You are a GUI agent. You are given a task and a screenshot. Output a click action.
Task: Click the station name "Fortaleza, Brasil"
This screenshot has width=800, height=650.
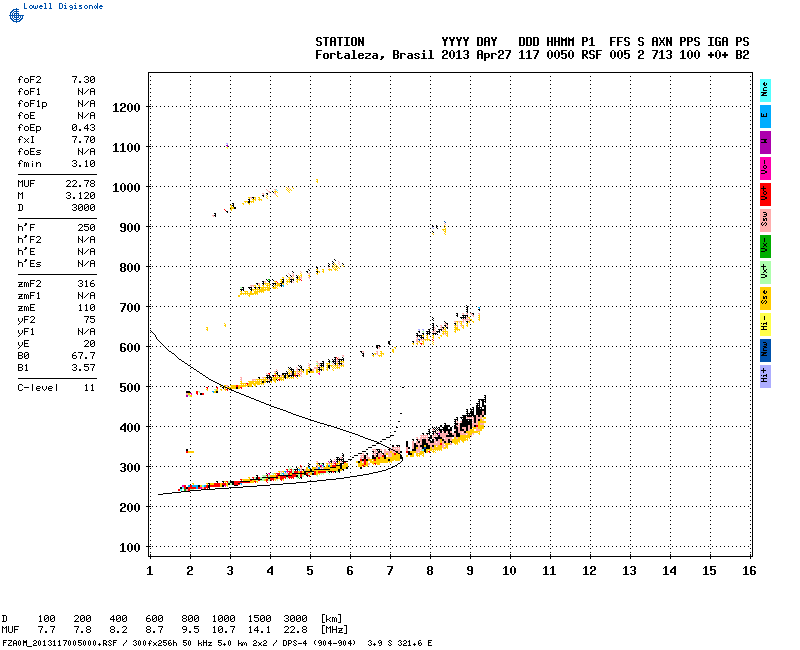(x=374, y=55)
